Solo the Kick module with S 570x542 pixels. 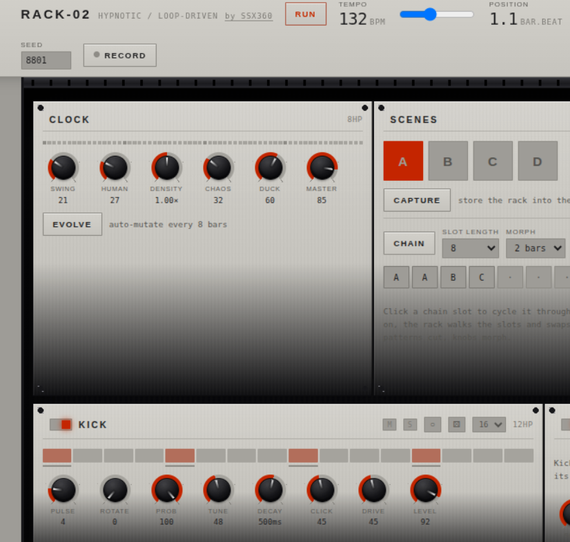point(410,424)
